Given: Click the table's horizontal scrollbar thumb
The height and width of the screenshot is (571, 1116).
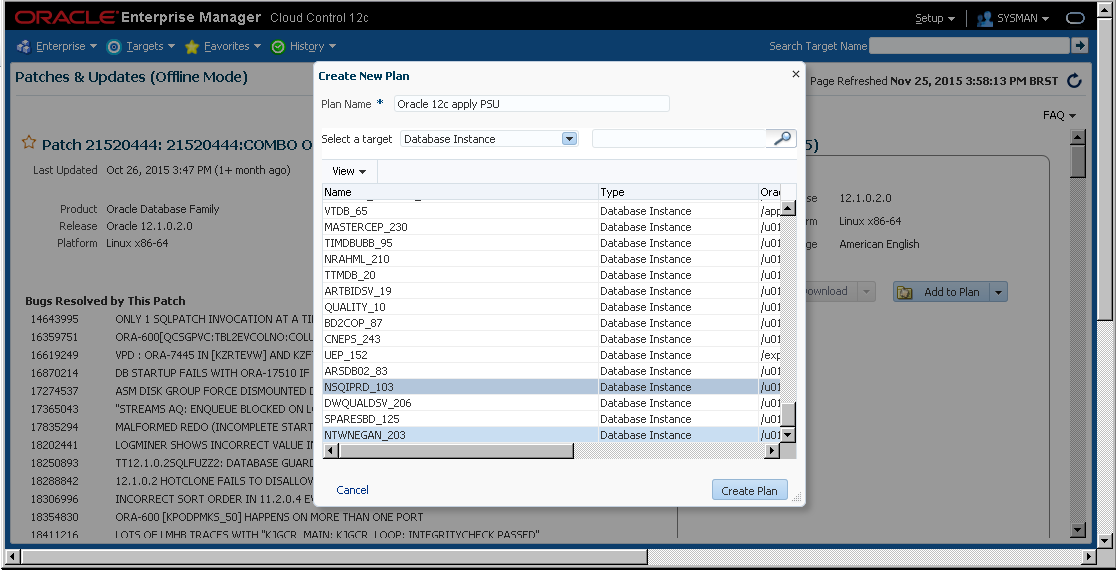Looking at the screenshot, I should click(x=456, y=451).
